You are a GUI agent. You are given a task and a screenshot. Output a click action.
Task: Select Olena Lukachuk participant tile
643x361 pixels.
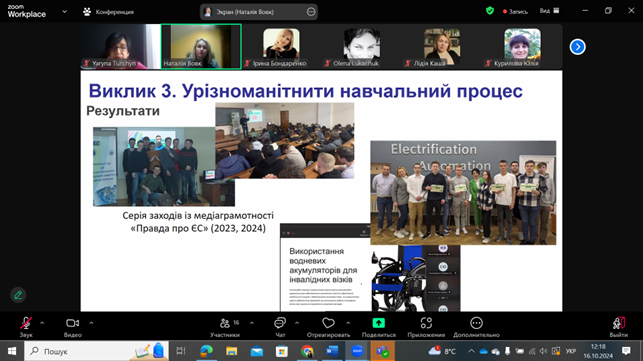[x=361, y=46]
